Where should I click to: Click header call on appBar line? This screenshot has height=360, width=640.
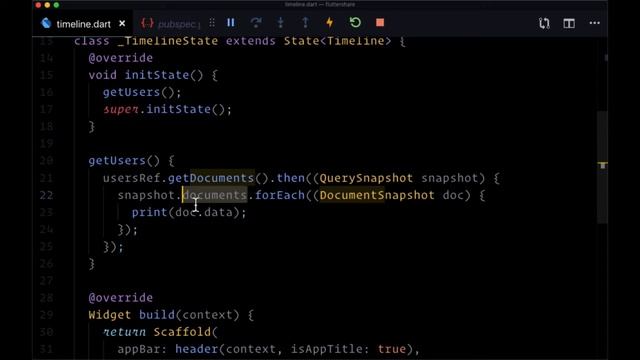[x=196, y=349]
